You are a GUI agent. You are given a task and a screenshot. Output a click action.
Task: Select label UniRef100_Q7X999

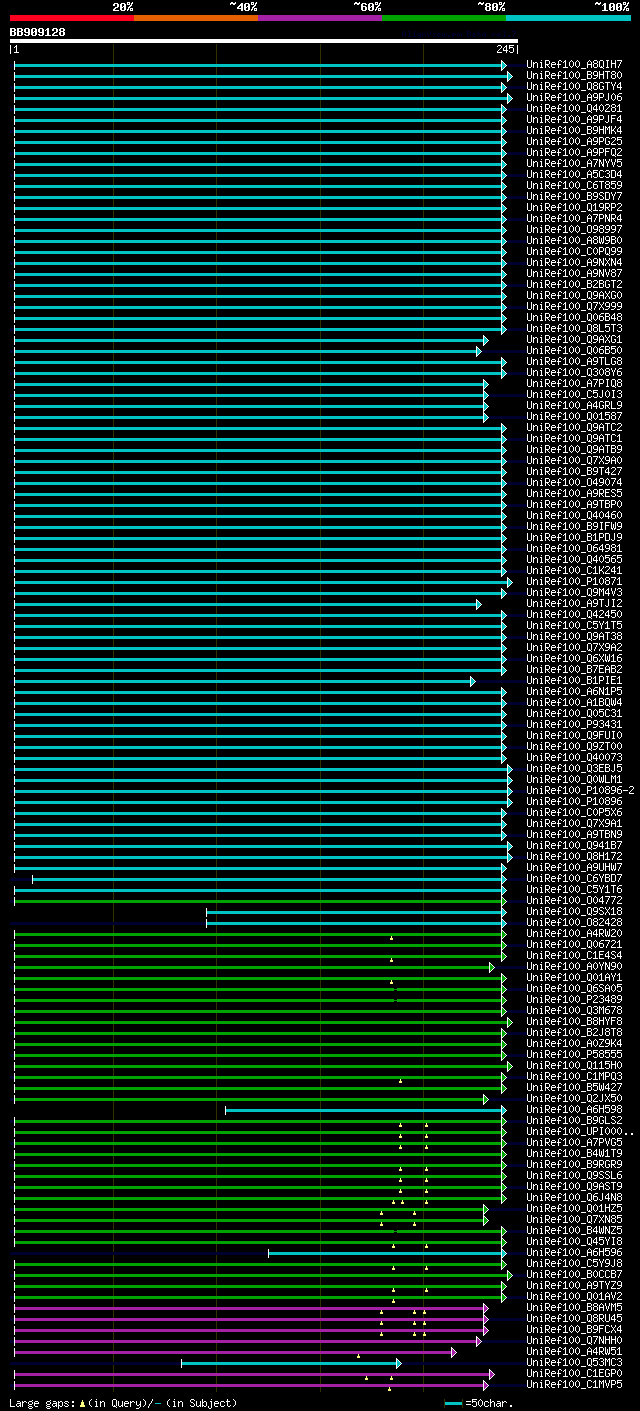coord(574,306)
